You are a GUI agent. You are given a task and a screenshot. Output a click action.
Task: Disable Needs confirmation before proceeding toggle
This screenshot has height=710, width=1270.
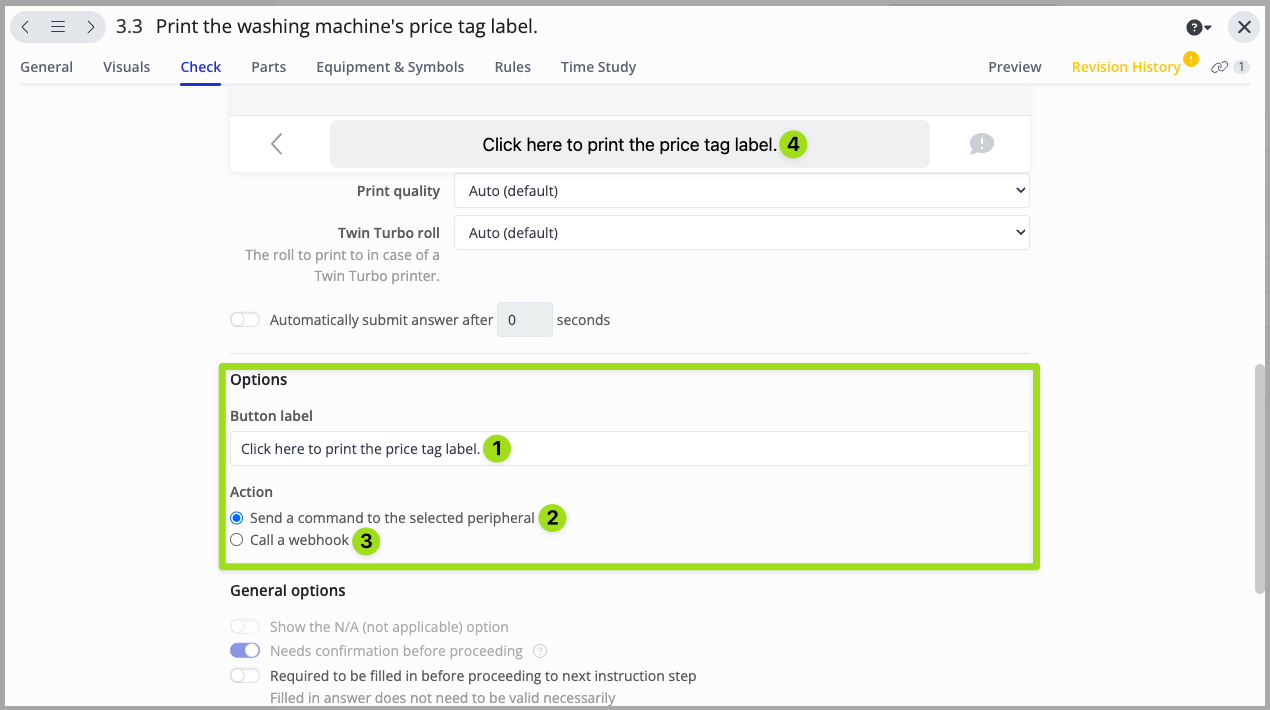tap(245, 651)
